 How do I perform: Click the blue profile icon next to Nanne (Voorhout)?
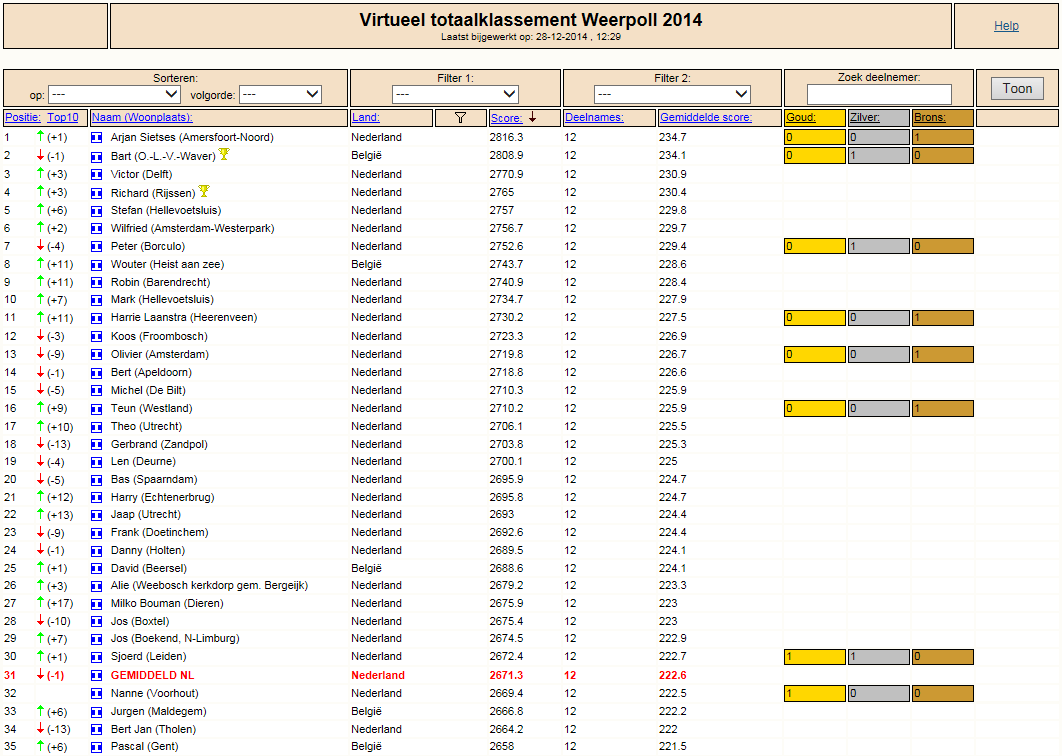[97, 694]
